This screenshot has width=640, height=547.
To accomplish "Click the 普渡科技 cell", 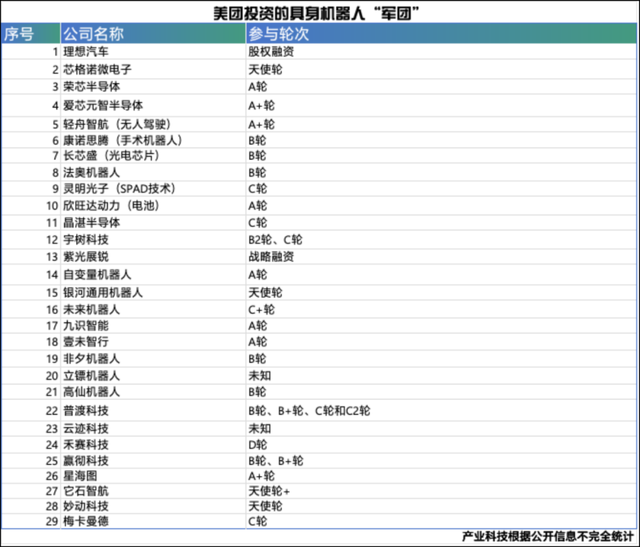I will [x=153, y=410].
